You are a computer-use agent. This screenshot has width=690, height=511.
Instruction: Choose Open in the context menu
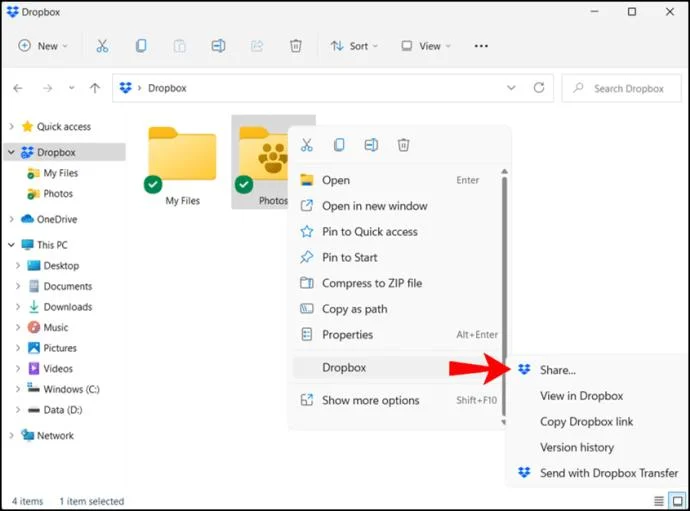[397, 180]
